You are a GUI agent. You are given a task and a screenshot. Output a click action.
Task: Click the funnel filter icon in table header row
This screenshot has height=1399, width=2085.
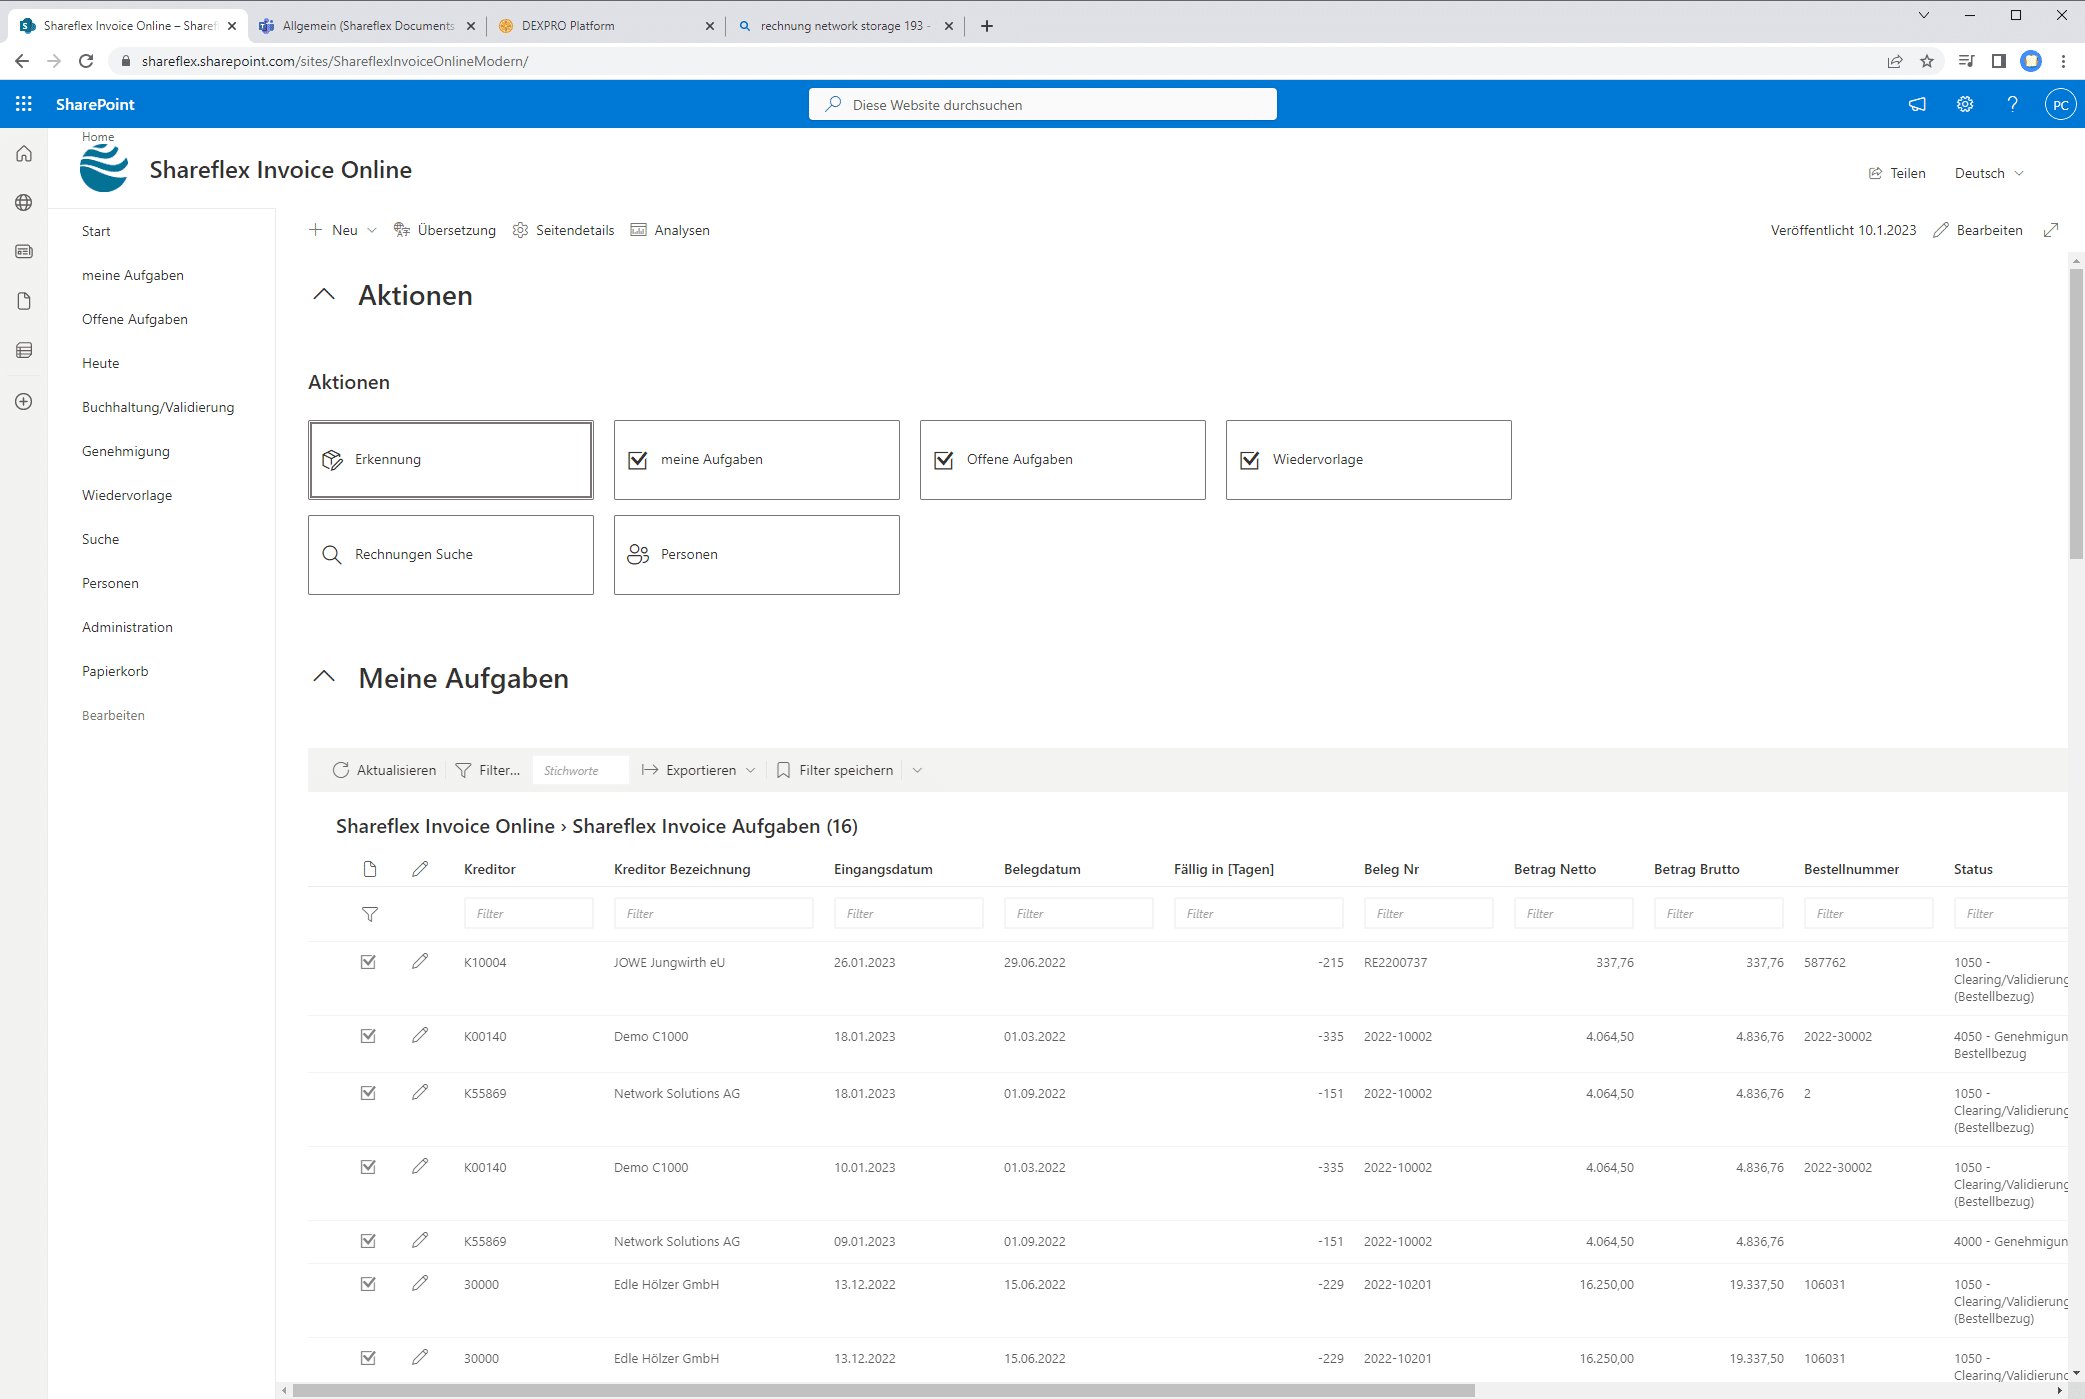click(369, 914)
